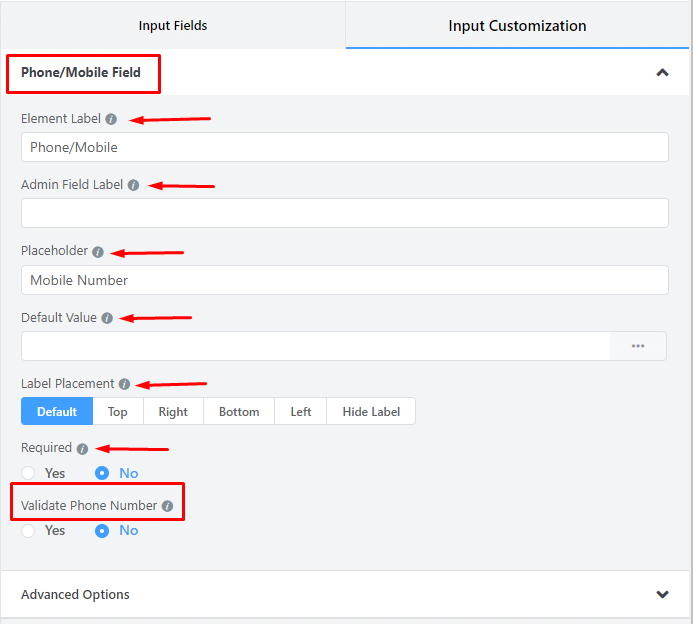Choose Hide Label placement option
Screen dimensions: 693x624
click(x=371, y=412)
